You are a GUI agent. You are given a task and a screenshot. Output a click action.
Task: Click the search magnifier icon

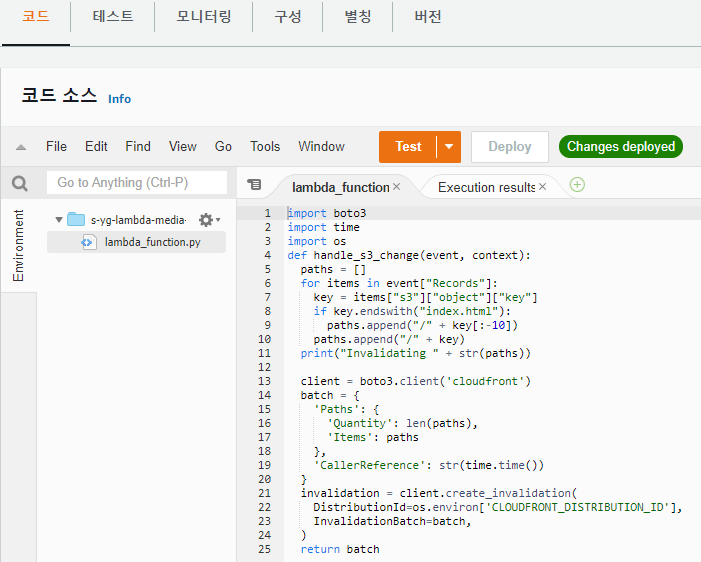tap(20, 183)
